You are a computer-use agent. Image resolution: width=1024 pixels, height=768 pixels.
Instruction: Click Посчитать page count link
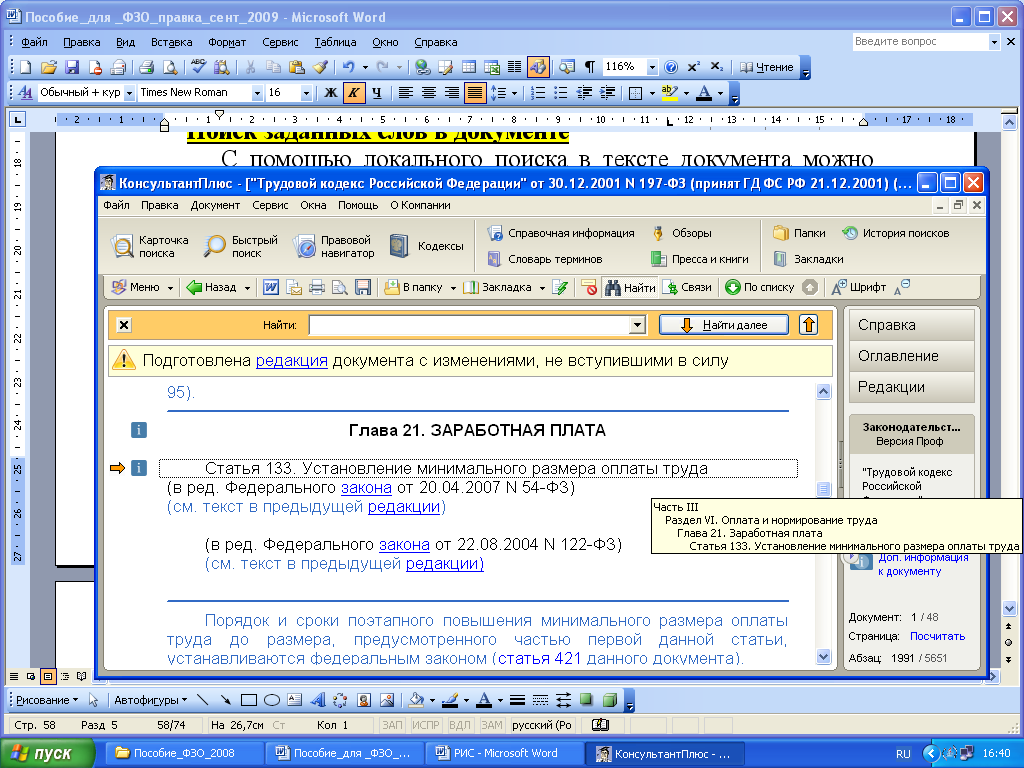937,636
